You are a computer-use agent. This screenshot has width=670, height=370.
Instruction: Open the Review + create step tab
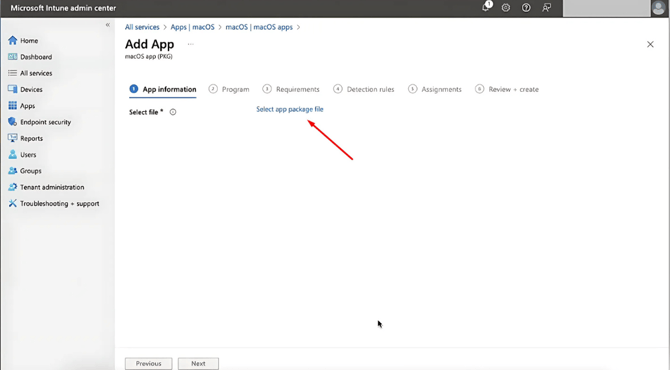pyautogui.click(x=507, y=89)
